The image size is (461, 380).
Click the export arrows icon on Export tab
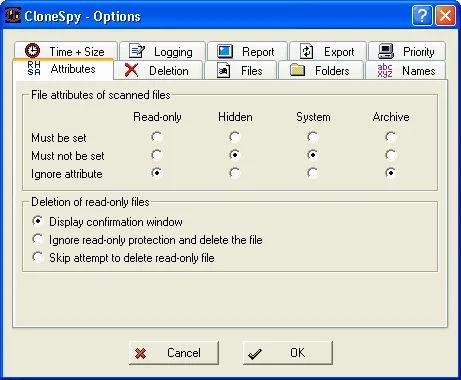(x=306, y=51)
